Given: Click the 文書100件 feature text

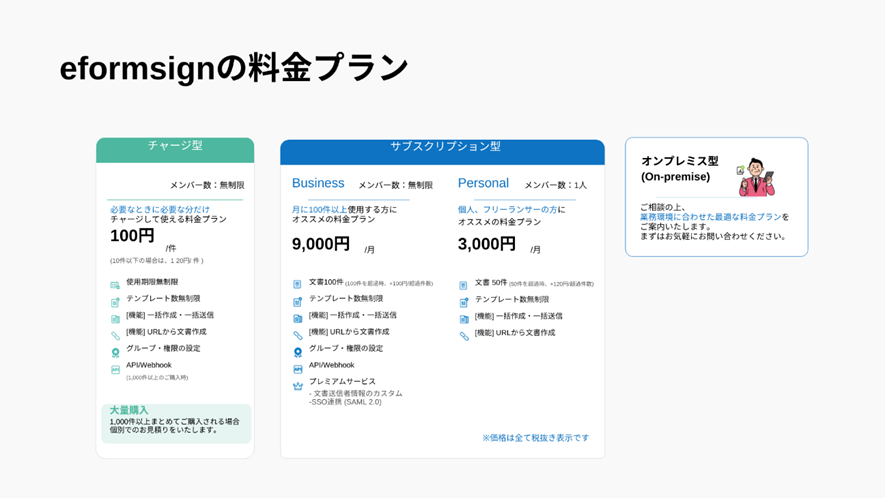Looking at the screenshot, I should (326, 282).
